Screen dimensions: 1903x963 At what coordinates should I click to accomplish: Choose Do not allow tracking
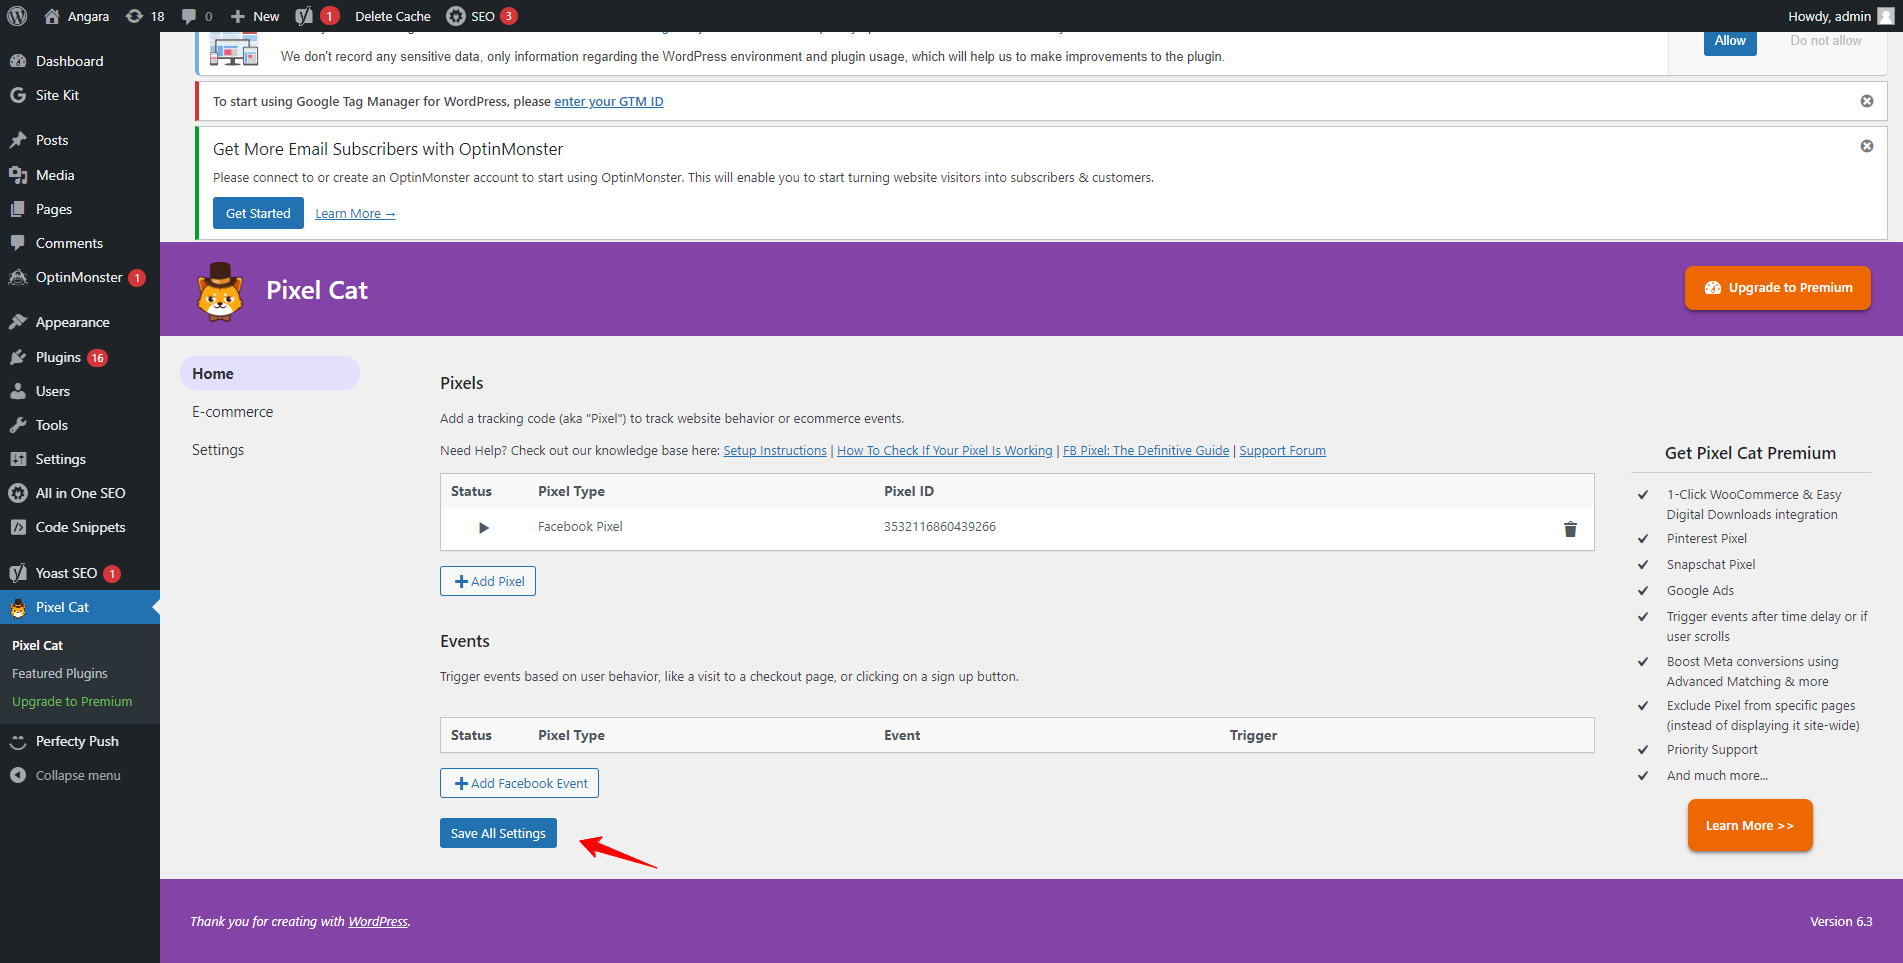pos(1826,41)
